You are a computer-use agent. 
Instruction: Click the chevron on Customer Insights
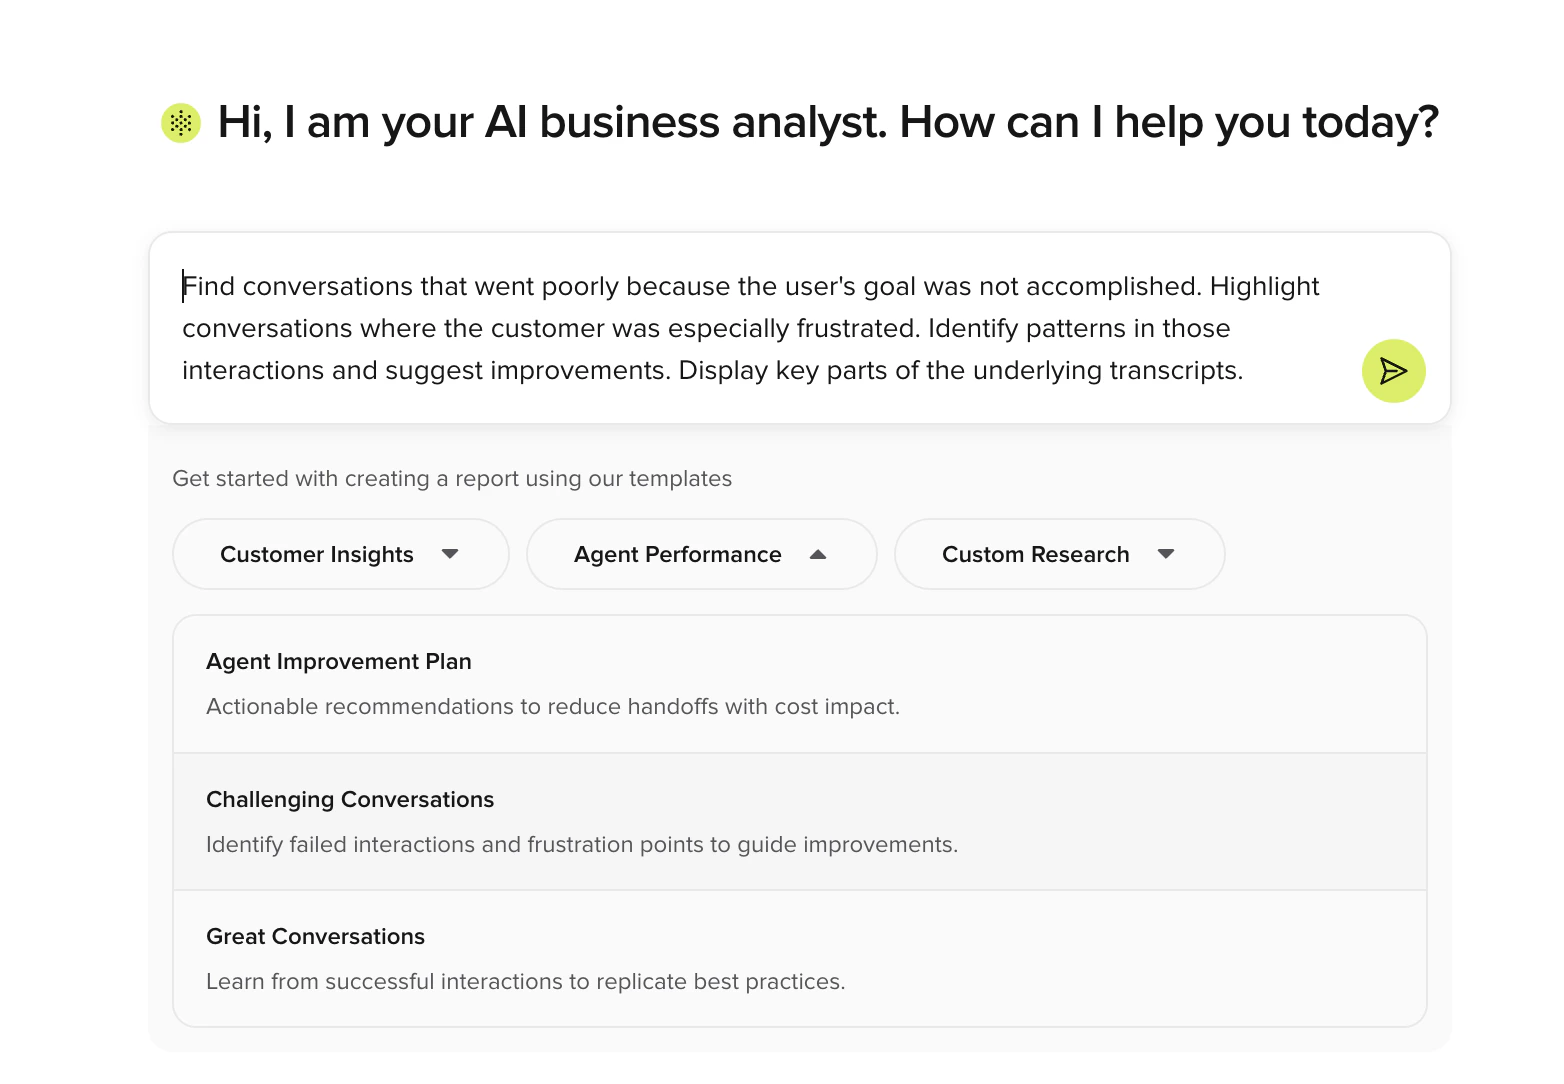point(451,554)
